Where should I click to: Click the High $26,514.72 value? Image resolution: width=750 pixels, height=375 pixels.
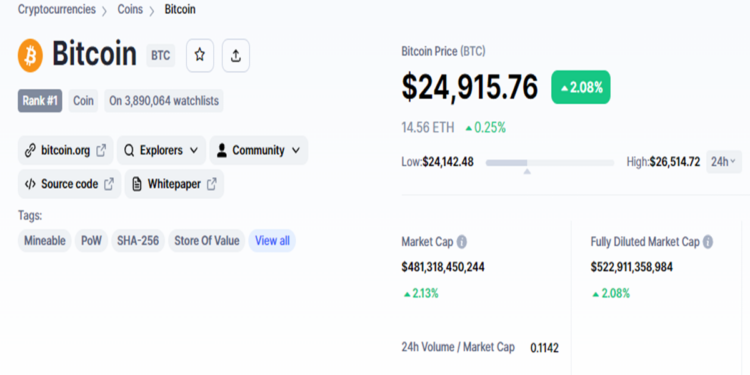(x=663, y=162)
